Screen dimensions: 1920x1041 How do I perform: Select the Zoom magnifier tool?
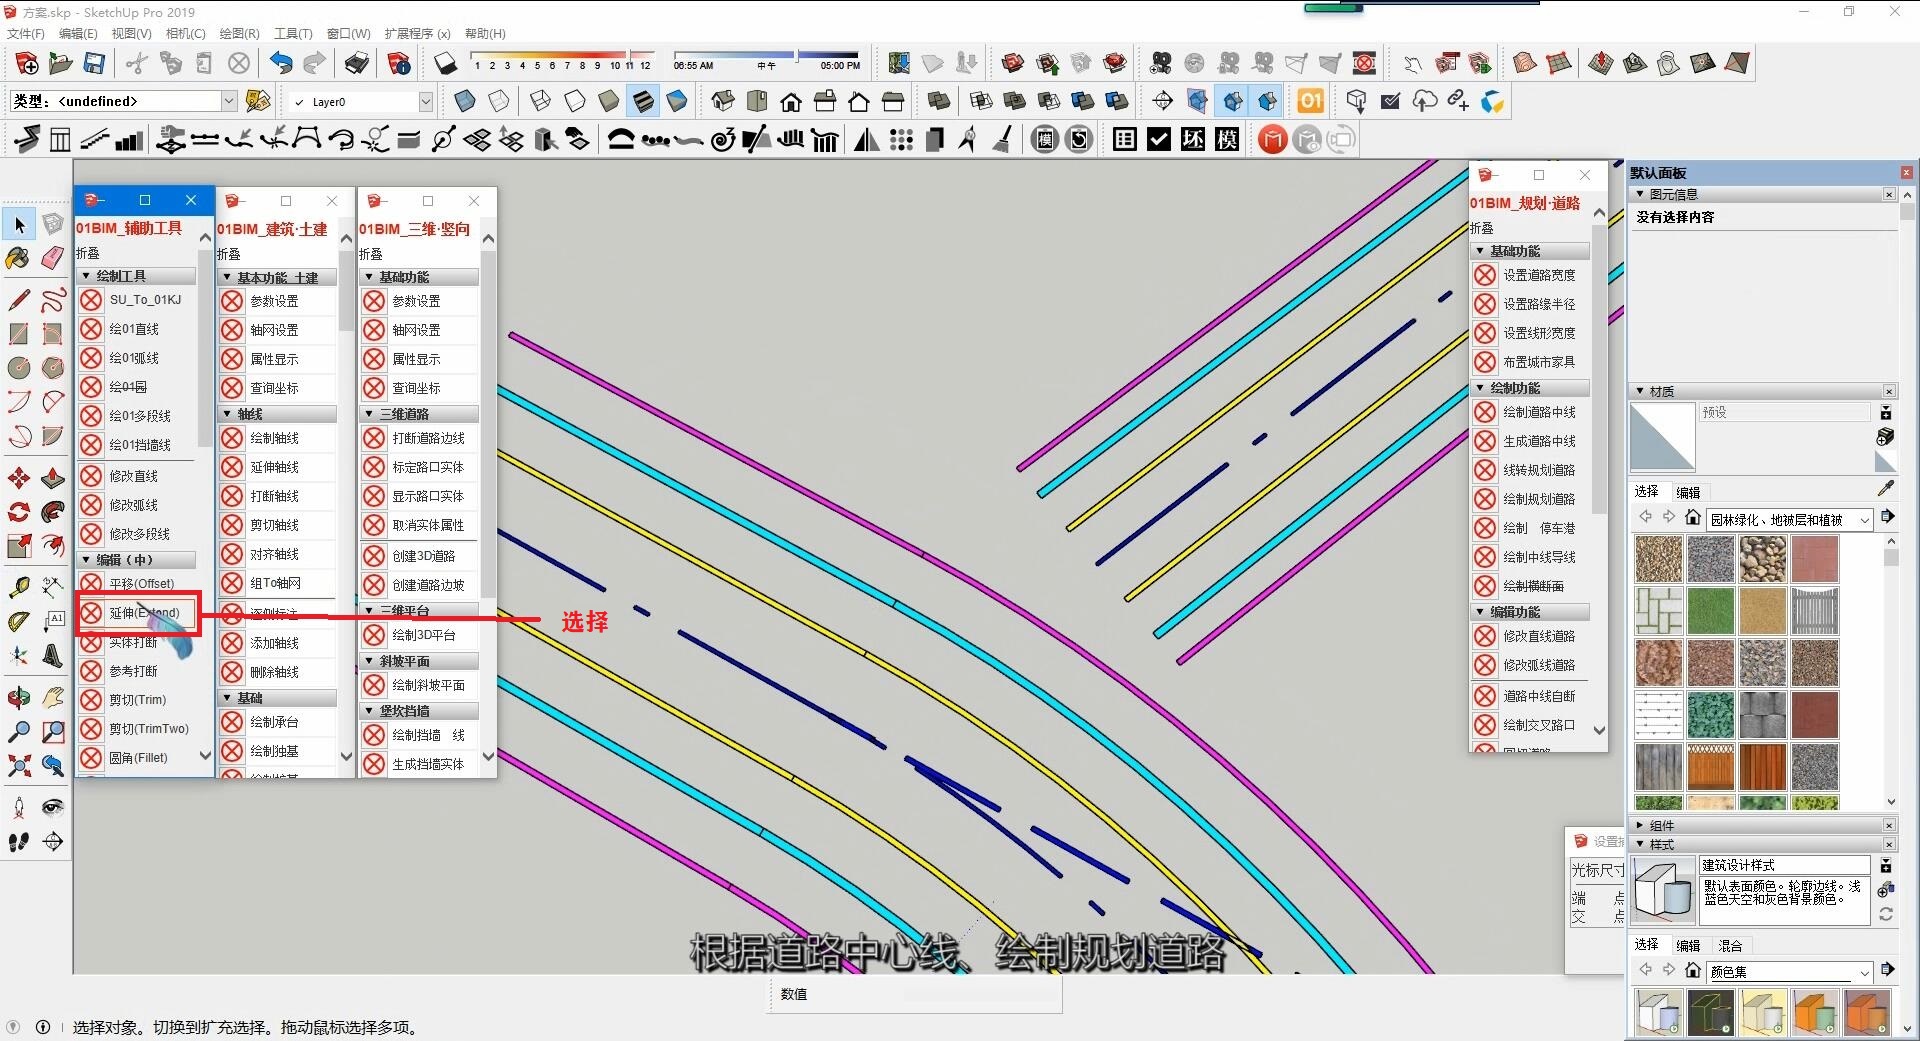pos(19,732)
